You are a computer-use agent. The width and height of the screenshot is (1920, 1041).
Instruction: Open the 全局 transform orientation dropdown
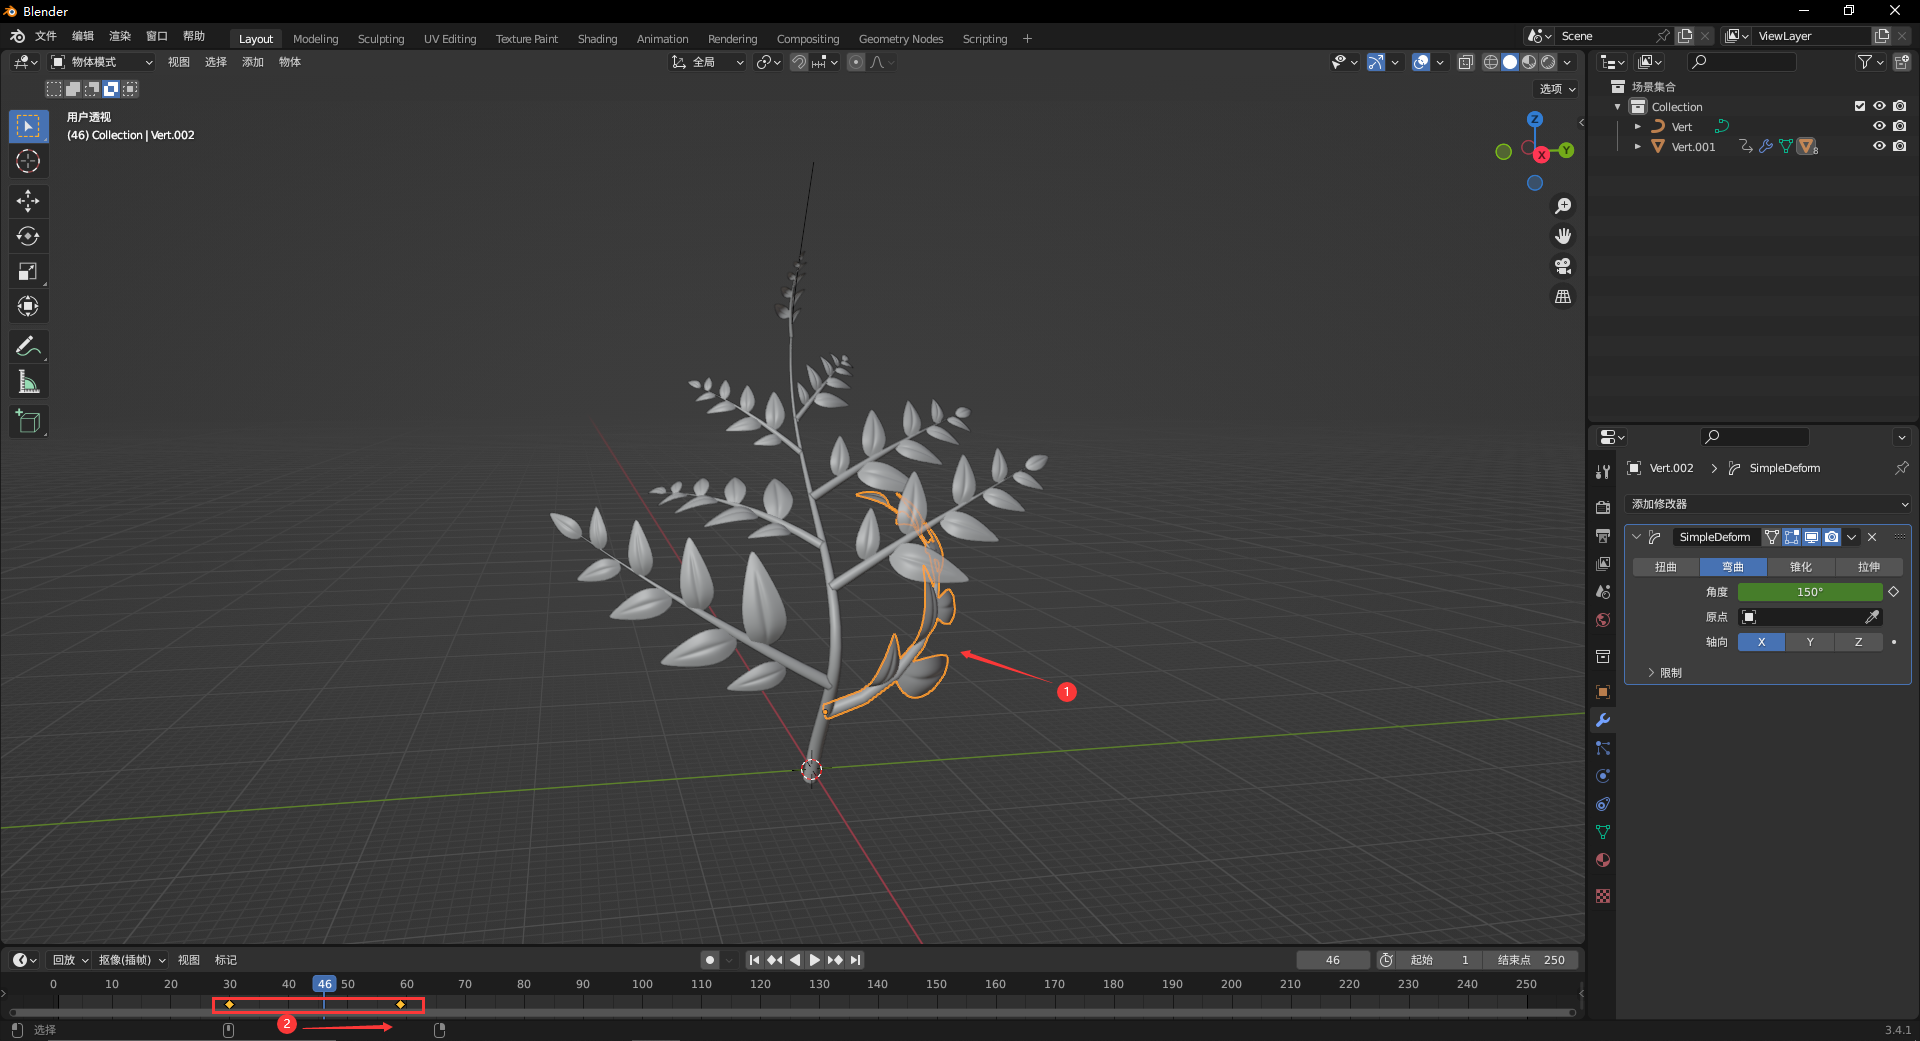pos(708,62)
